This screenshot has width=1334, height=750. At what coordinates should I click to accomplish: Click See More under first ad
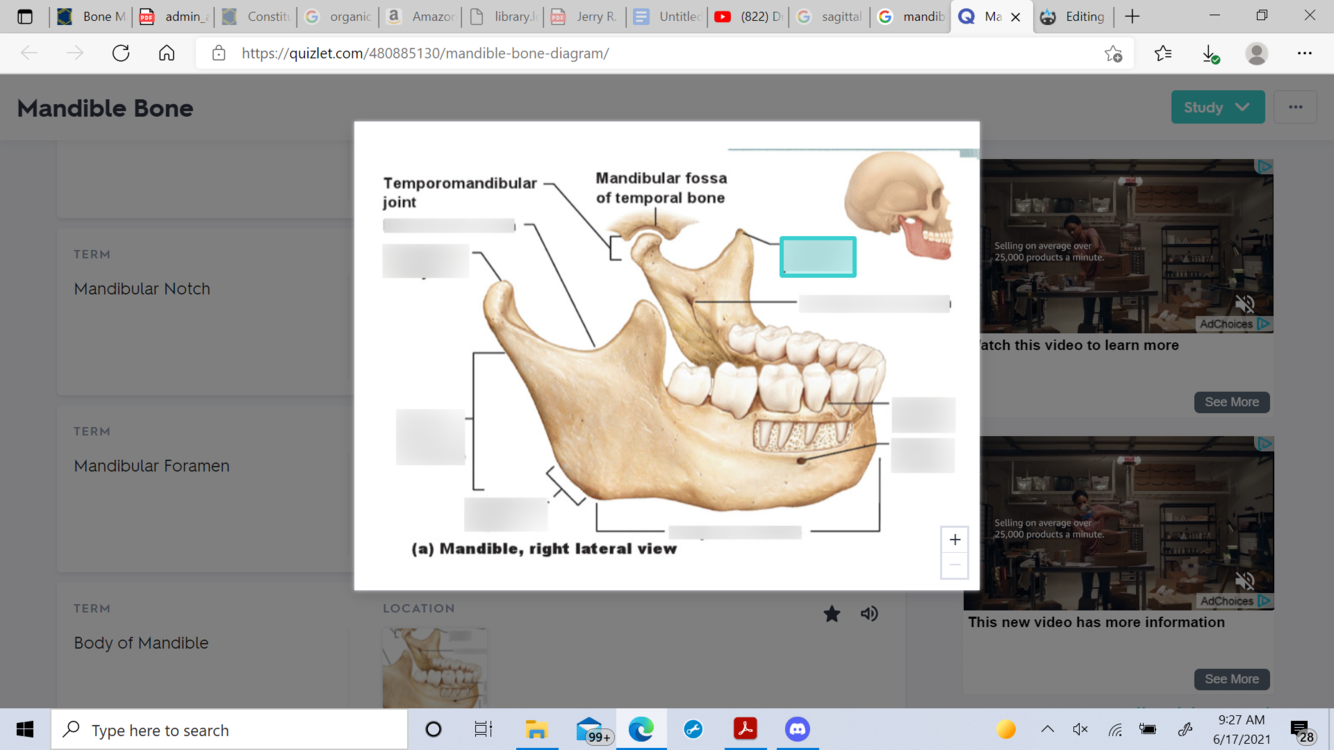[x=1231, y=402]
